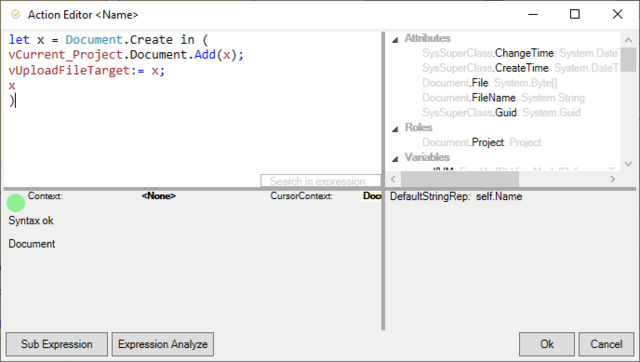Select Document.Project role row
Image resolution: width=640 pixels, height=362 pixels.
click(x=482, y=142)
